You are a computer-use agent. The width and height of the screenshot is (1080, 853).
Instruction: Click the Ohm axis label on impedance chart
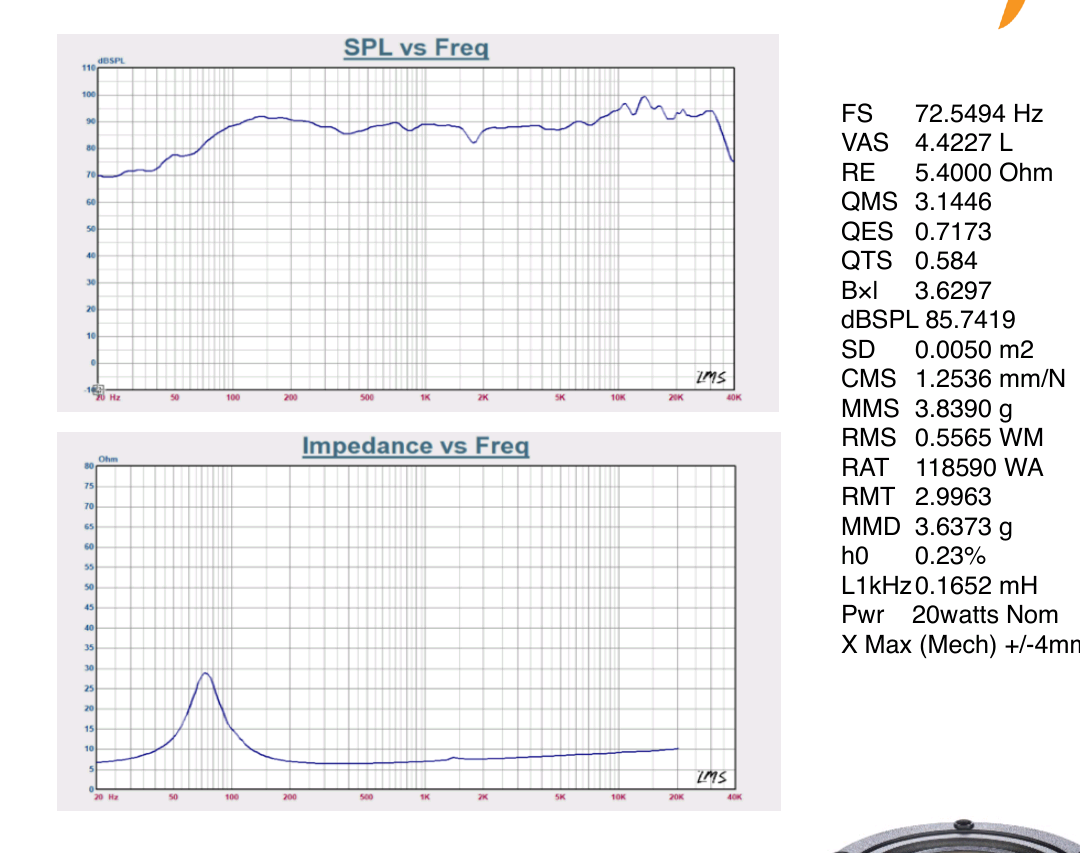click(x=108, y=459)
